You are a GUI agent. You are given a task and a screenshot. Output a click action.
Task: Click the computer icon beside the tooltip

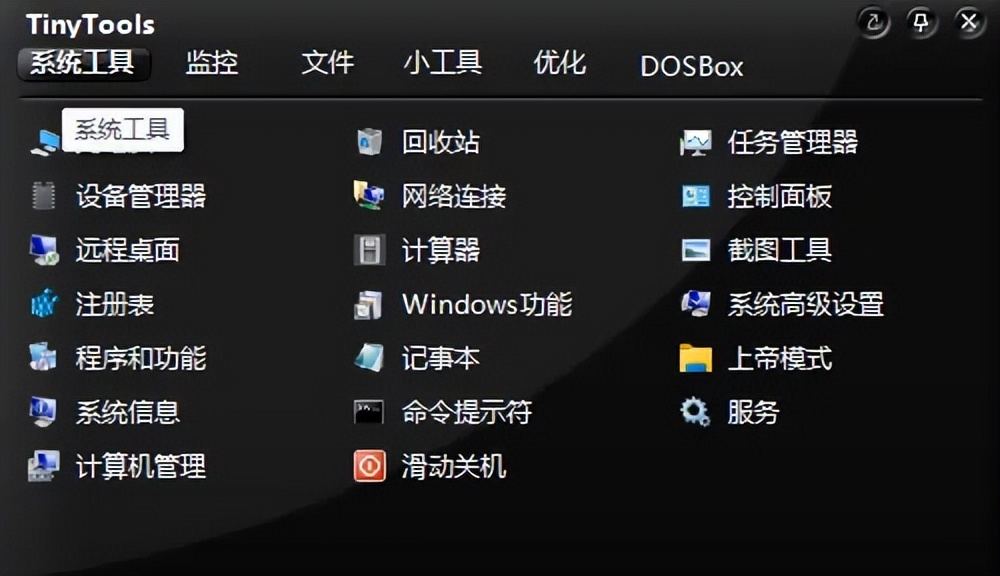coord(45,142)
